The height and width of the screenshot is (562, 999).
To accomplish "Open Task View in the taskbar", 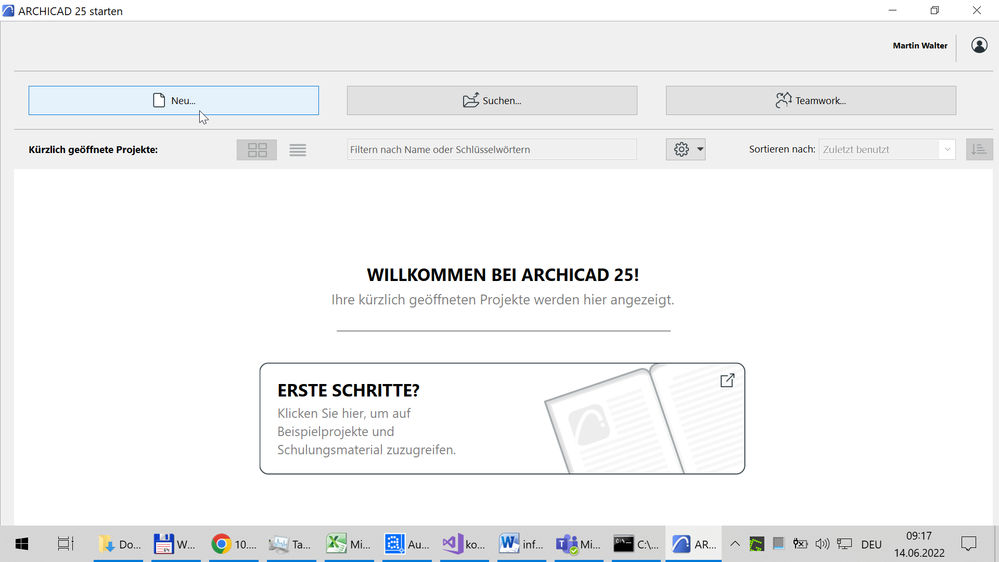I will pos(65,544).
